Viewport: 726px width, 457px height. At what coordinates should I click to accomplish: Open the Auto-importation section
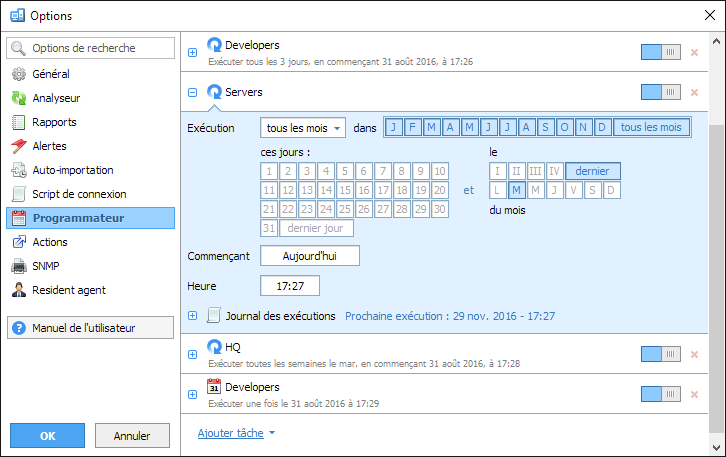(x=72, y=170)
